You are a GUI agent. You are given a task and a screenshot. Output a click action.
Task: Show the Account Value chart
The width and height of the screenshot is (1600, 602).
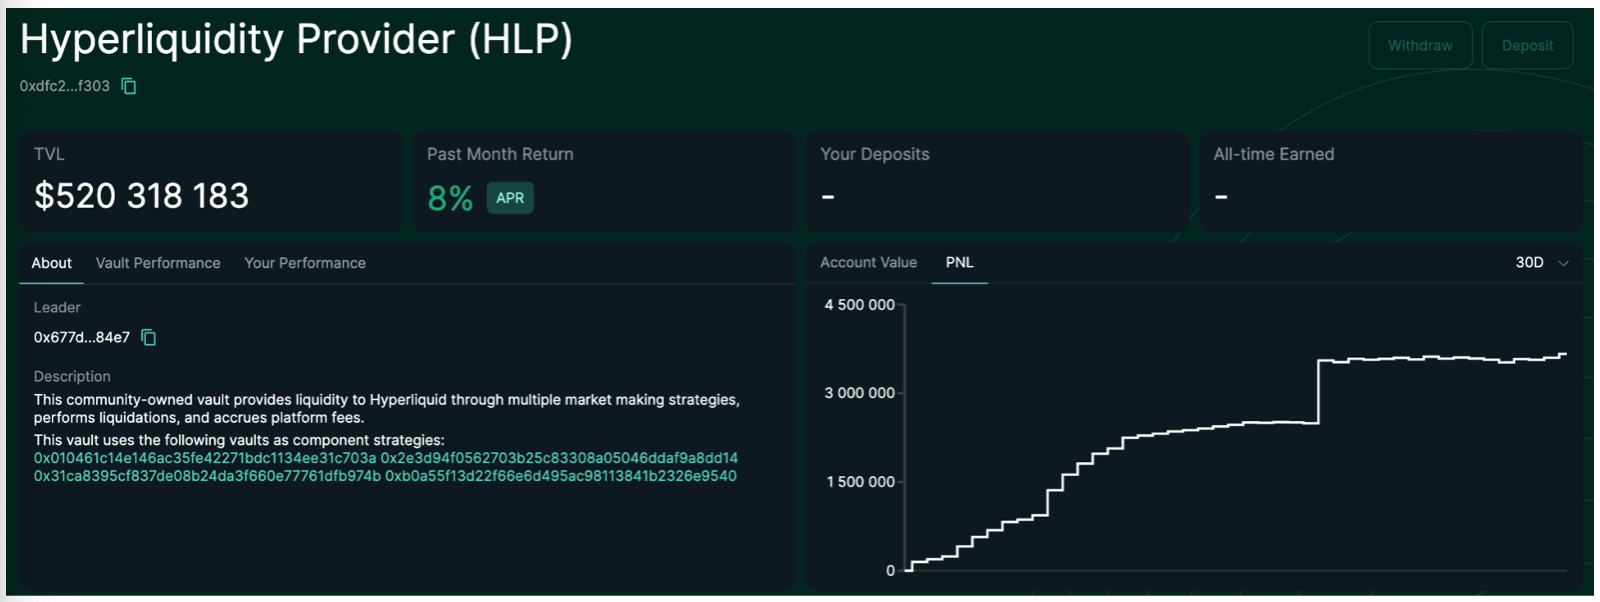(868, 262)
